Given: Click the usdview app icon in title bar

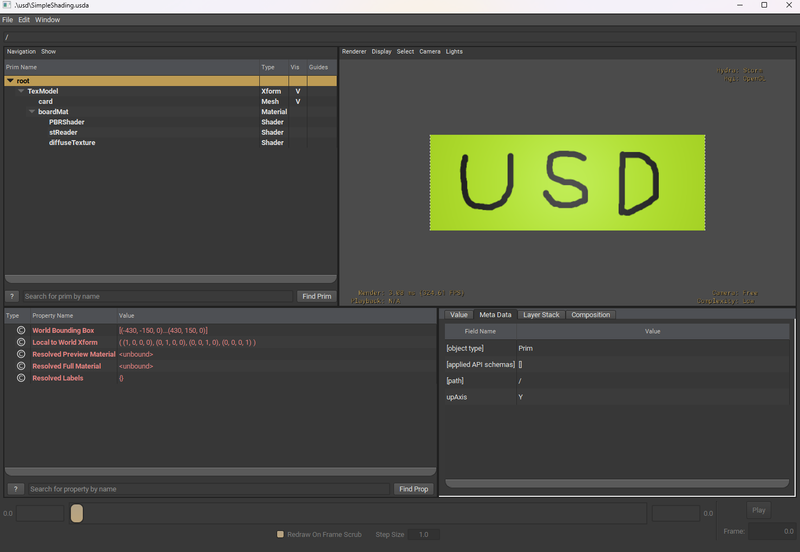Looking at the screenshot, I should tap(6, 5).
